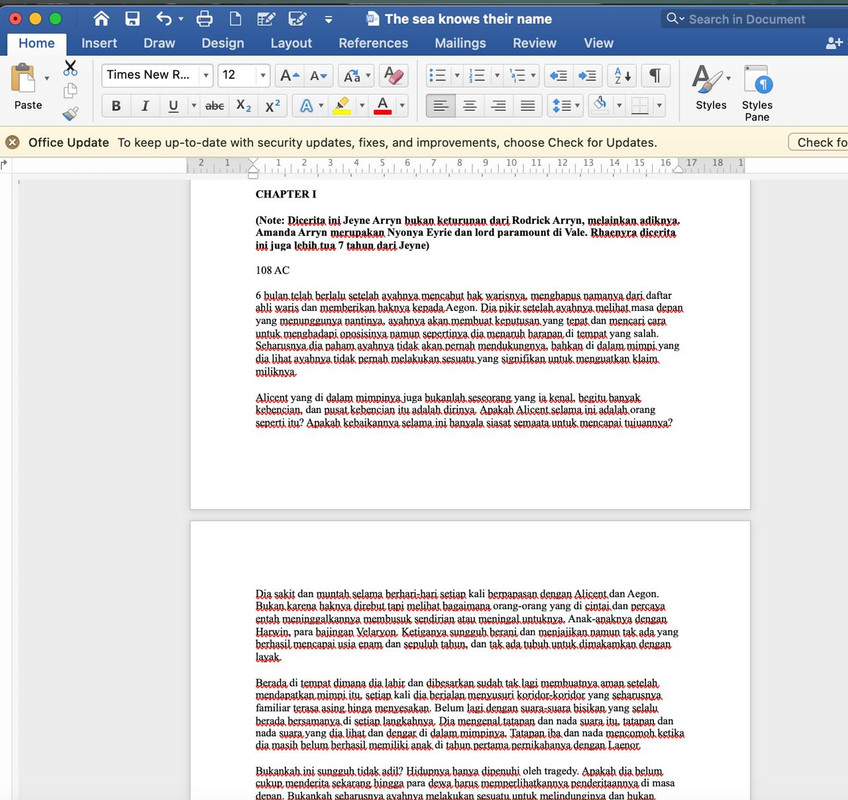Expand the Paste options arrow
The width and height of the screenshot is (848, 800).
[47, 78]
